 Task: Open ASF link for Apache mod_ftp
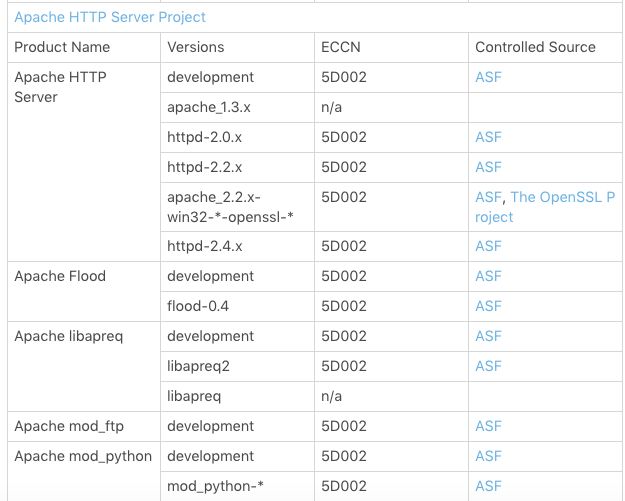coord(488,426)
